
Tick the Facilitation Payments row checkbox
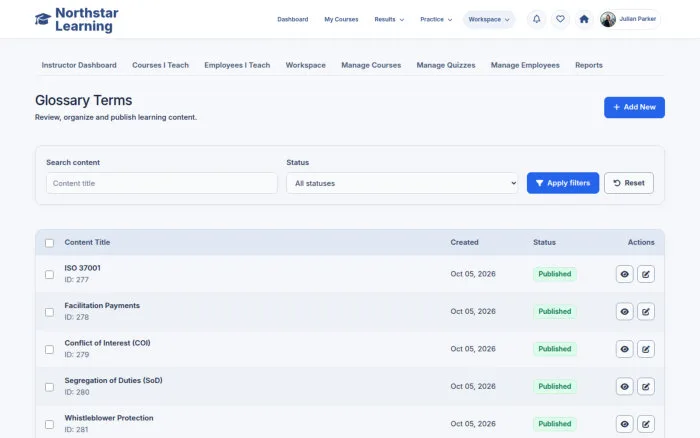coord(50,312)
